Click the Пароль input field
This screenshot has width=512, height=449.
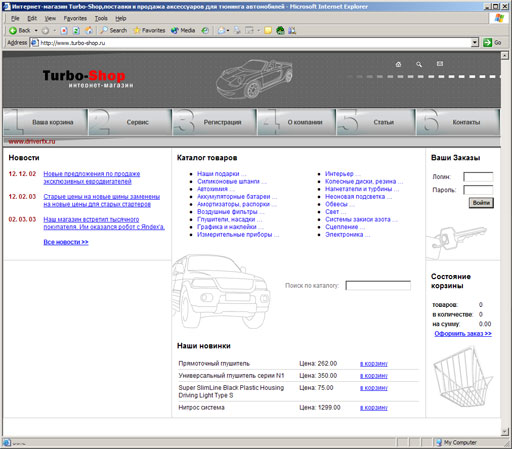coord(478,190)
